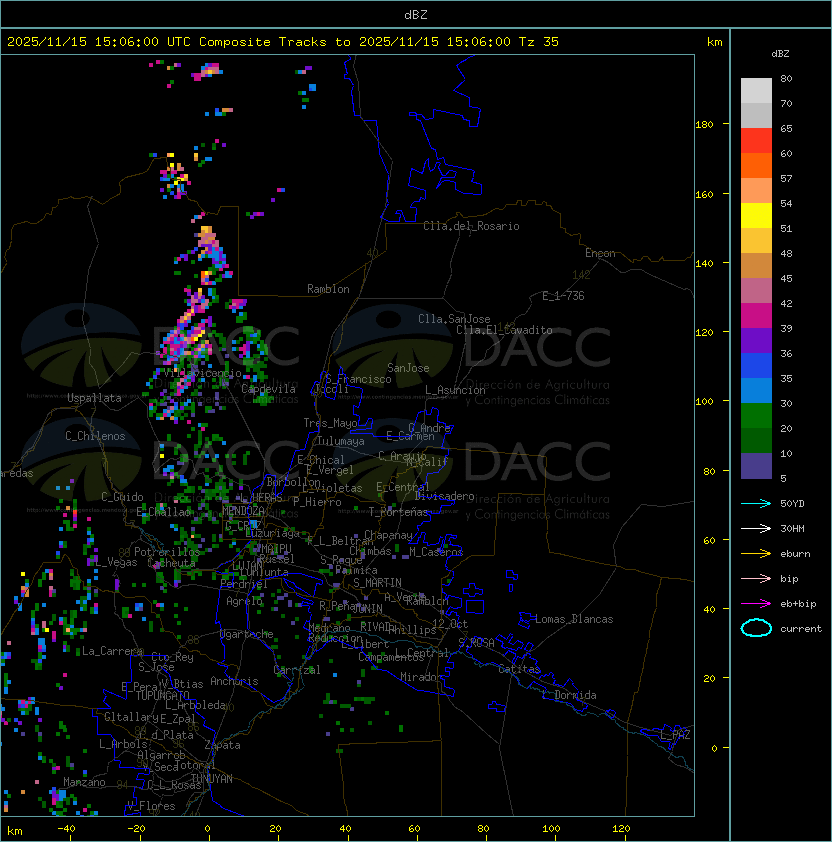Click the Ramblon map label
This screenshot has width=832, height=842.
(328, 289)
